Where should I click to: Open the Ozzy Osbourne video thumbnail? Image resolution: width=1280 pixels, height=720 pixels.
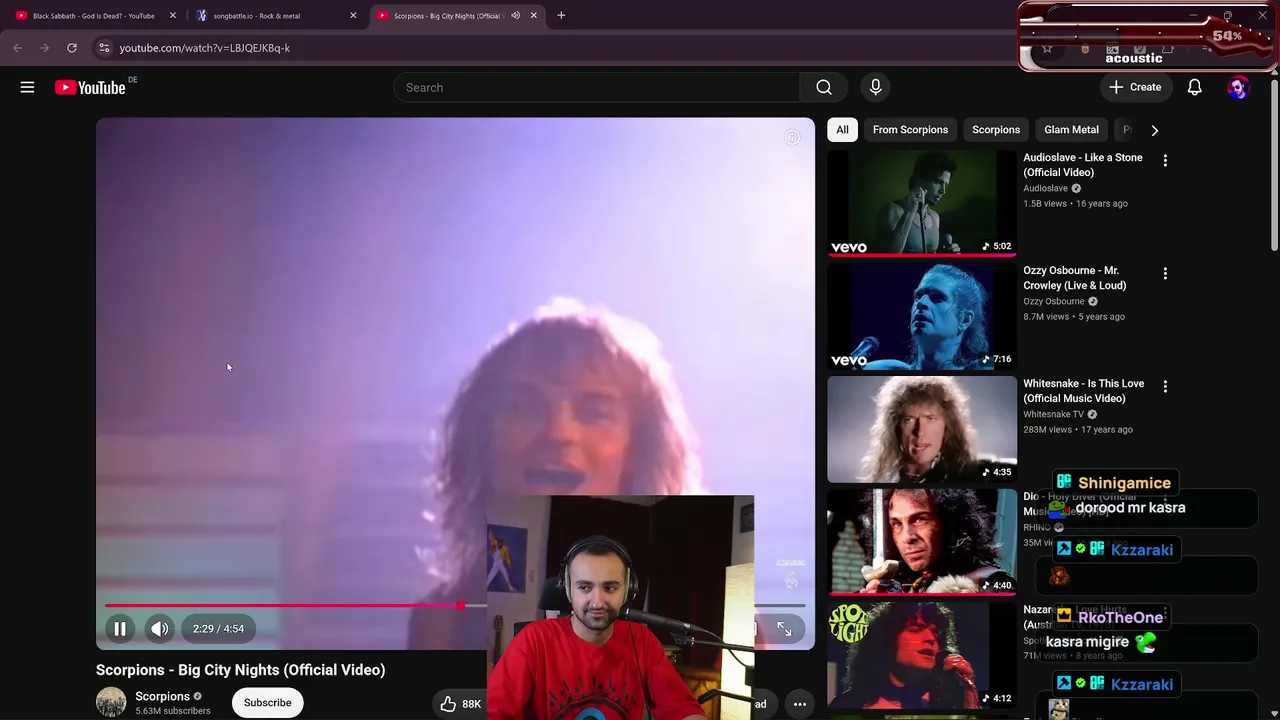click(922, 316)
